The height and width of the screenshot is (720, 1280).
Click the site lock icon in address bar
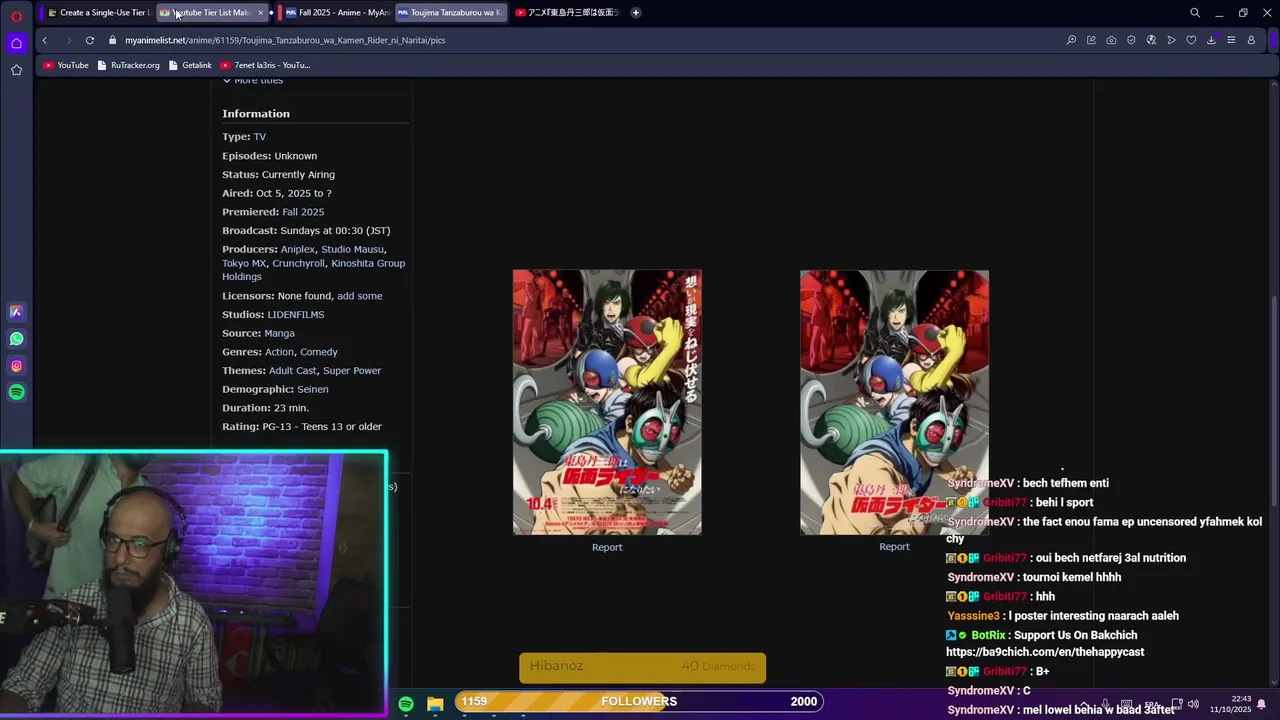[113, 40]
